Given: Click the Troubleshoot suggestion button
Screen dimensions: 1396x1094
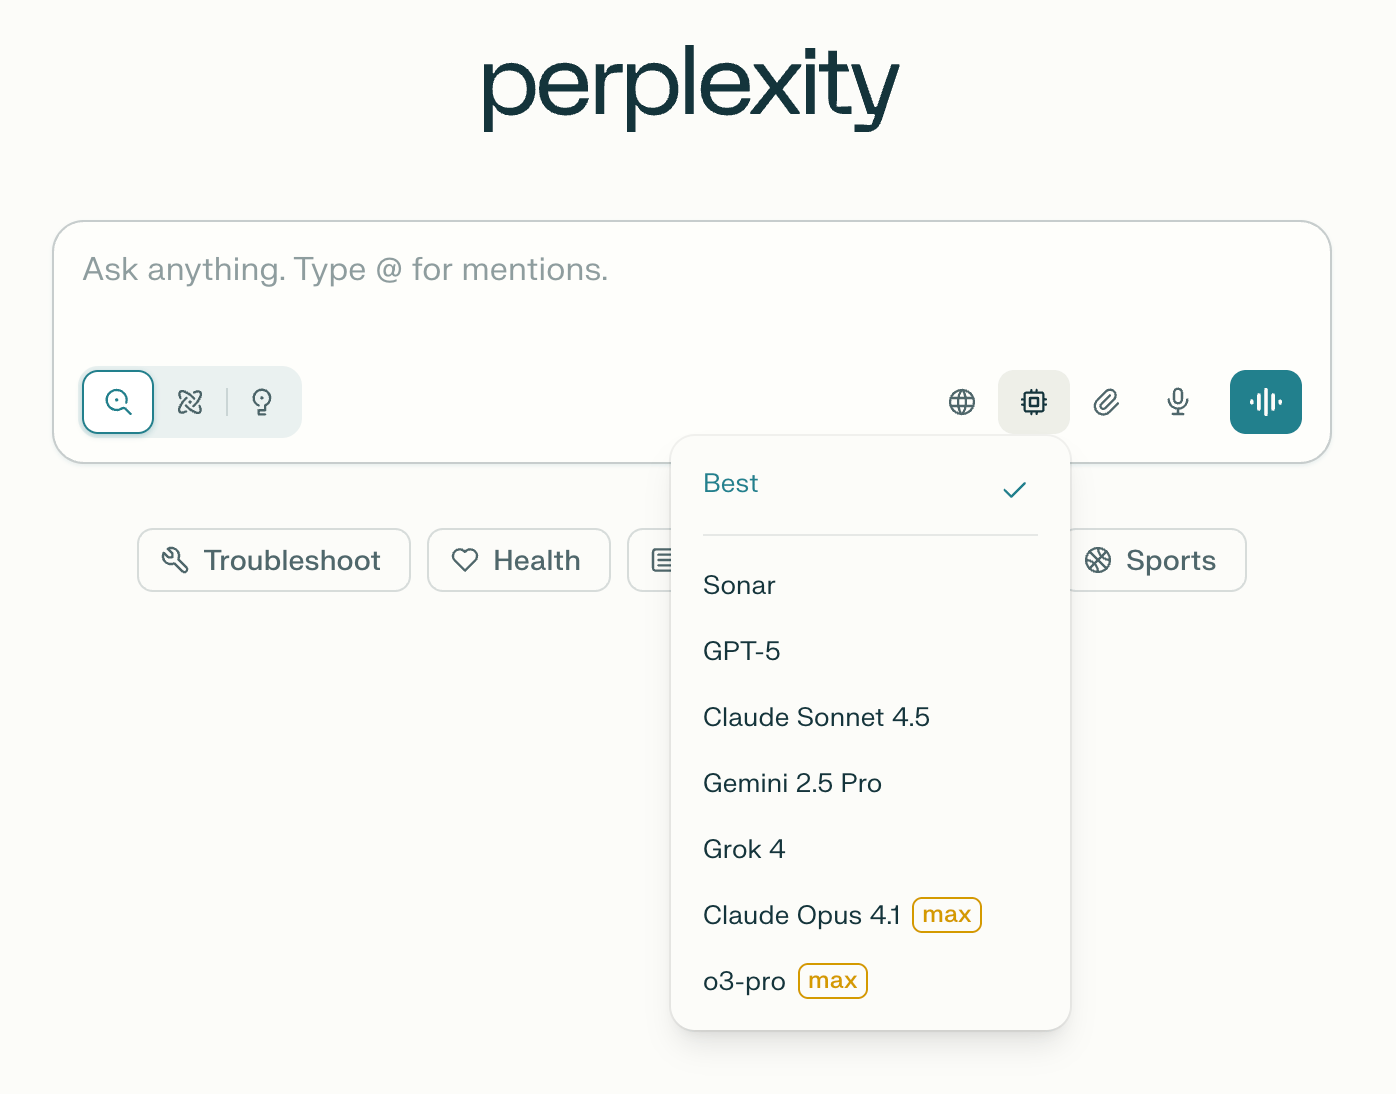Looking at the screenshot, I should click(x=274, y=561).
